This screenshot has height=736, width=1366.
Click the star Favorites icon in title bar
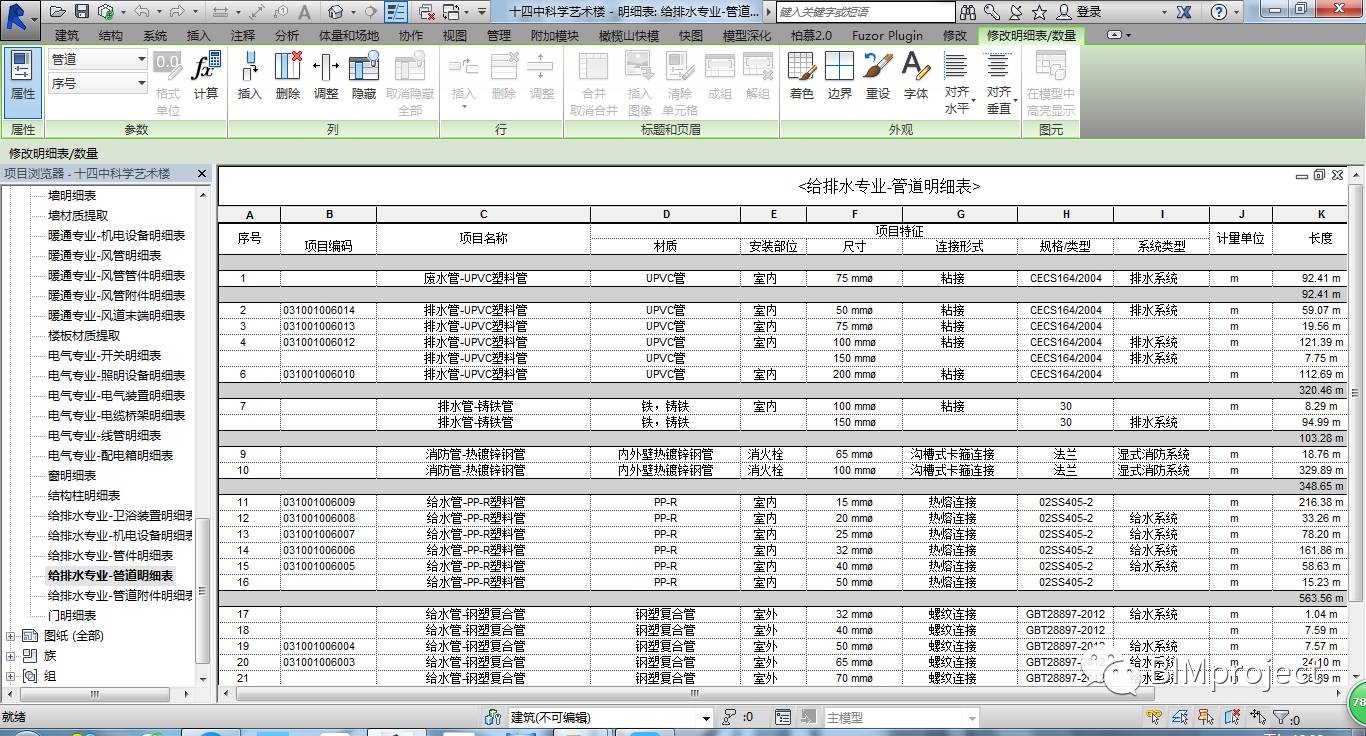pos(1040,12)
